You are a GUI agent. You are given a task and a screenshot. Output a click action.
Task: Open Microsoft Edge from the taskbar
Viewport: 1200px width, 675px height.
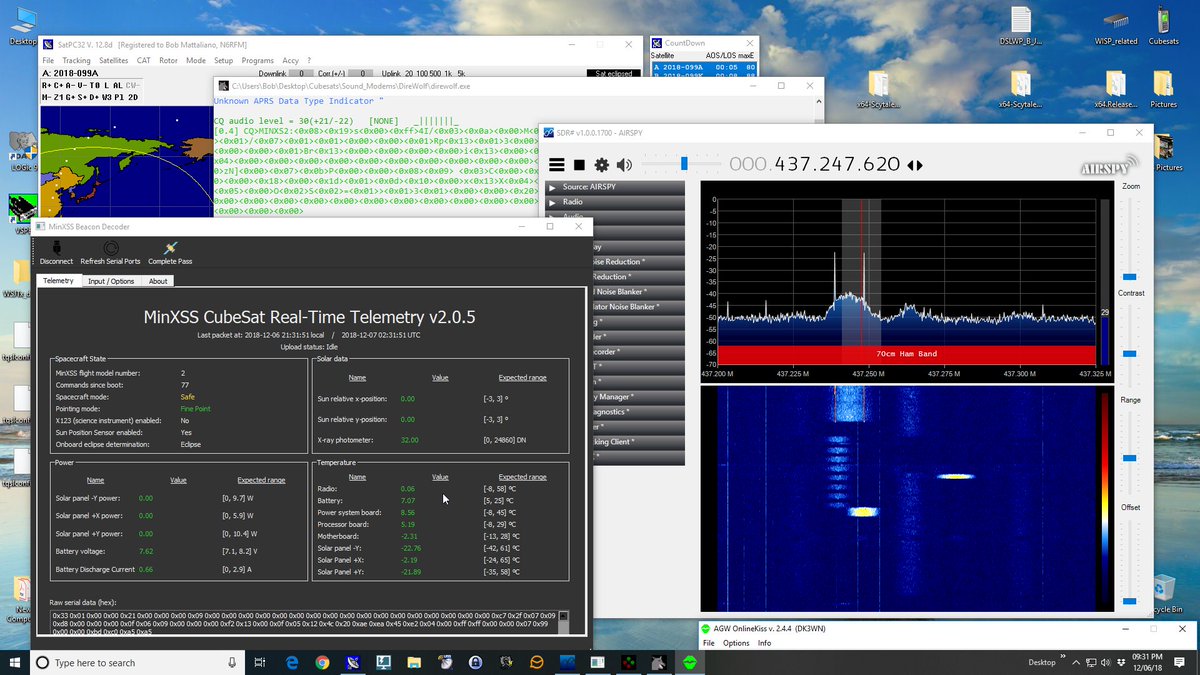tap(292, 662)
